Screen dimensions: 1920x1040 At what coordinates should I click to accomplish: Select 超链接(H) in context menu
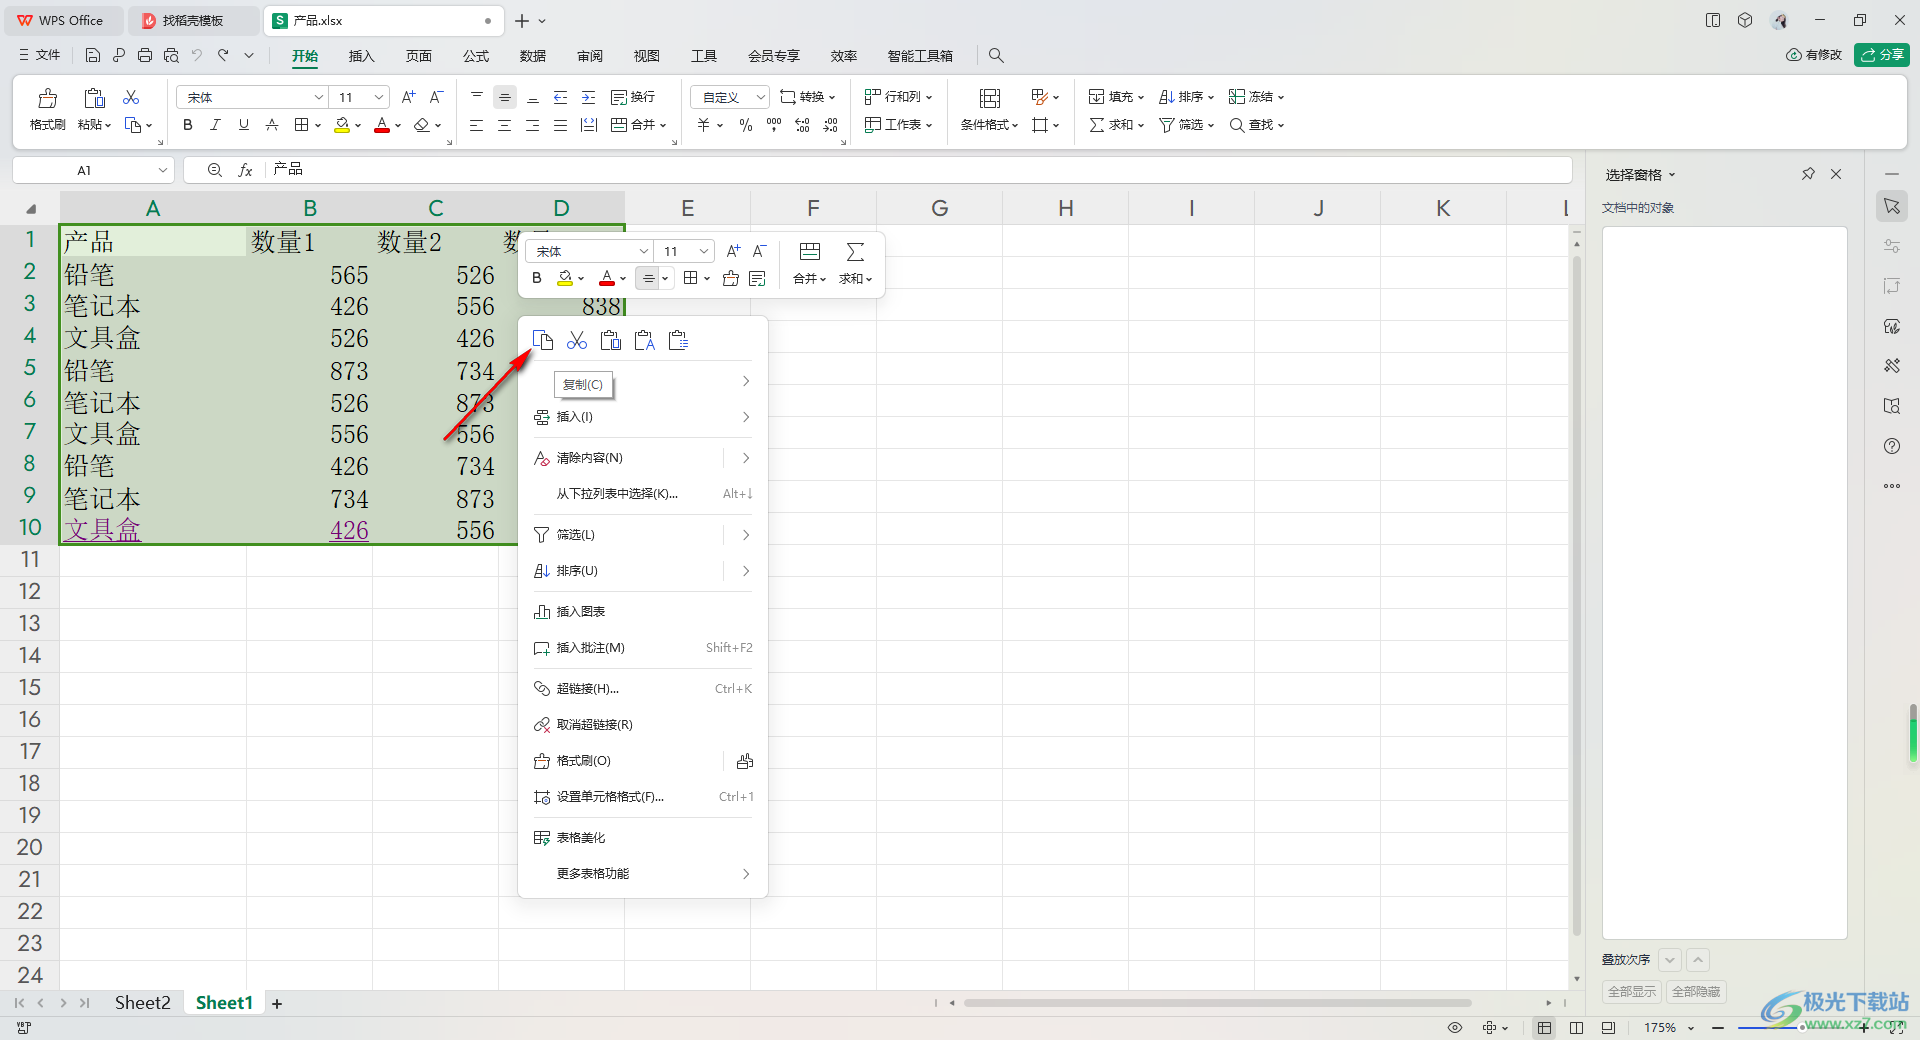[x=642, y=689]
